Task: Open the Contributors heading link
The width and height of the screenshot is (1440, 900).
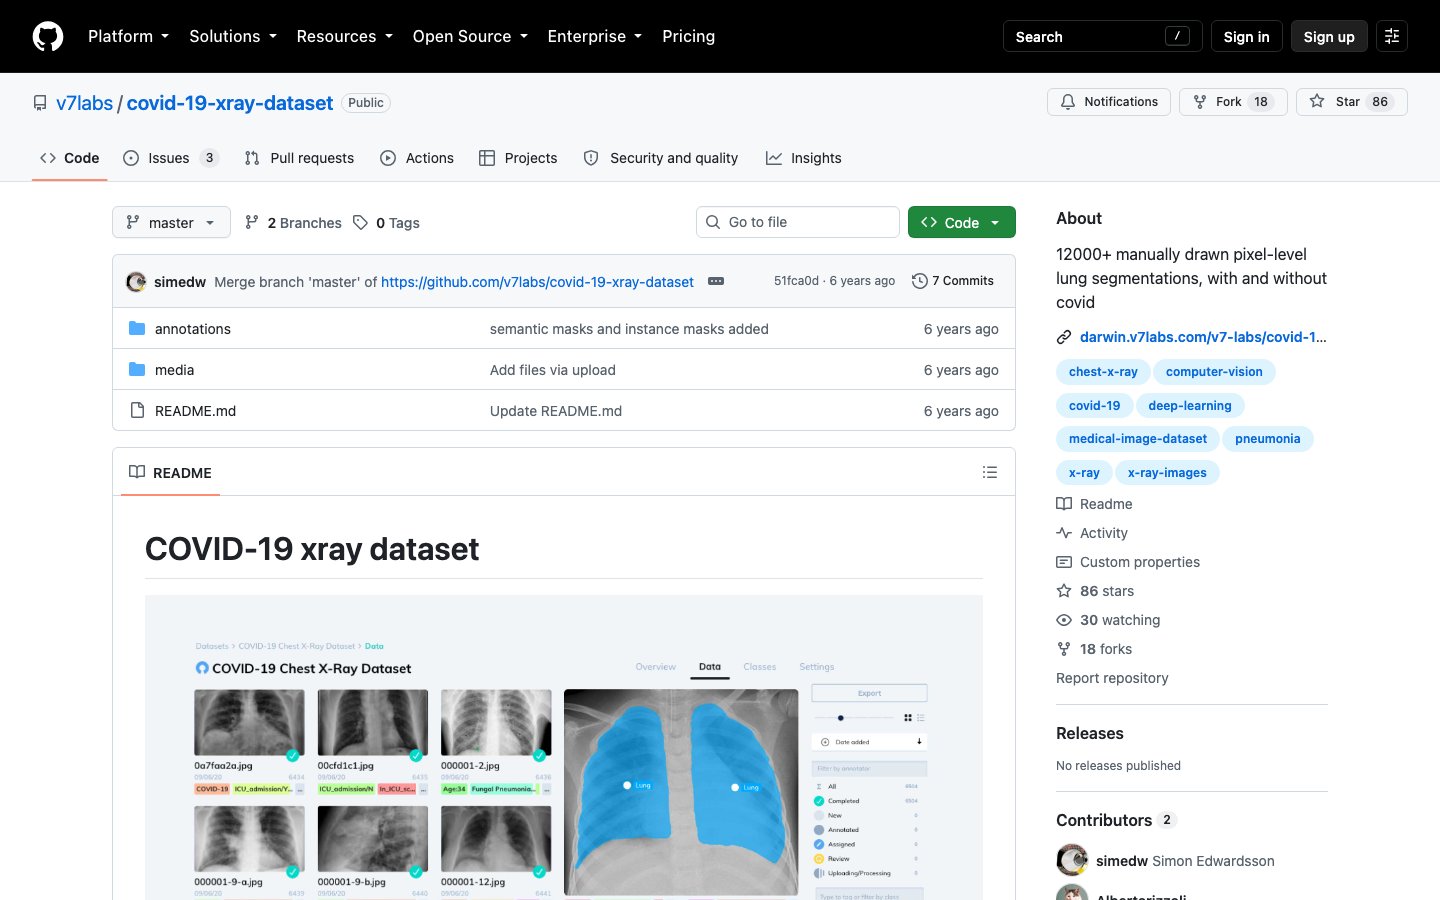Action: (x=1116, y=820)
